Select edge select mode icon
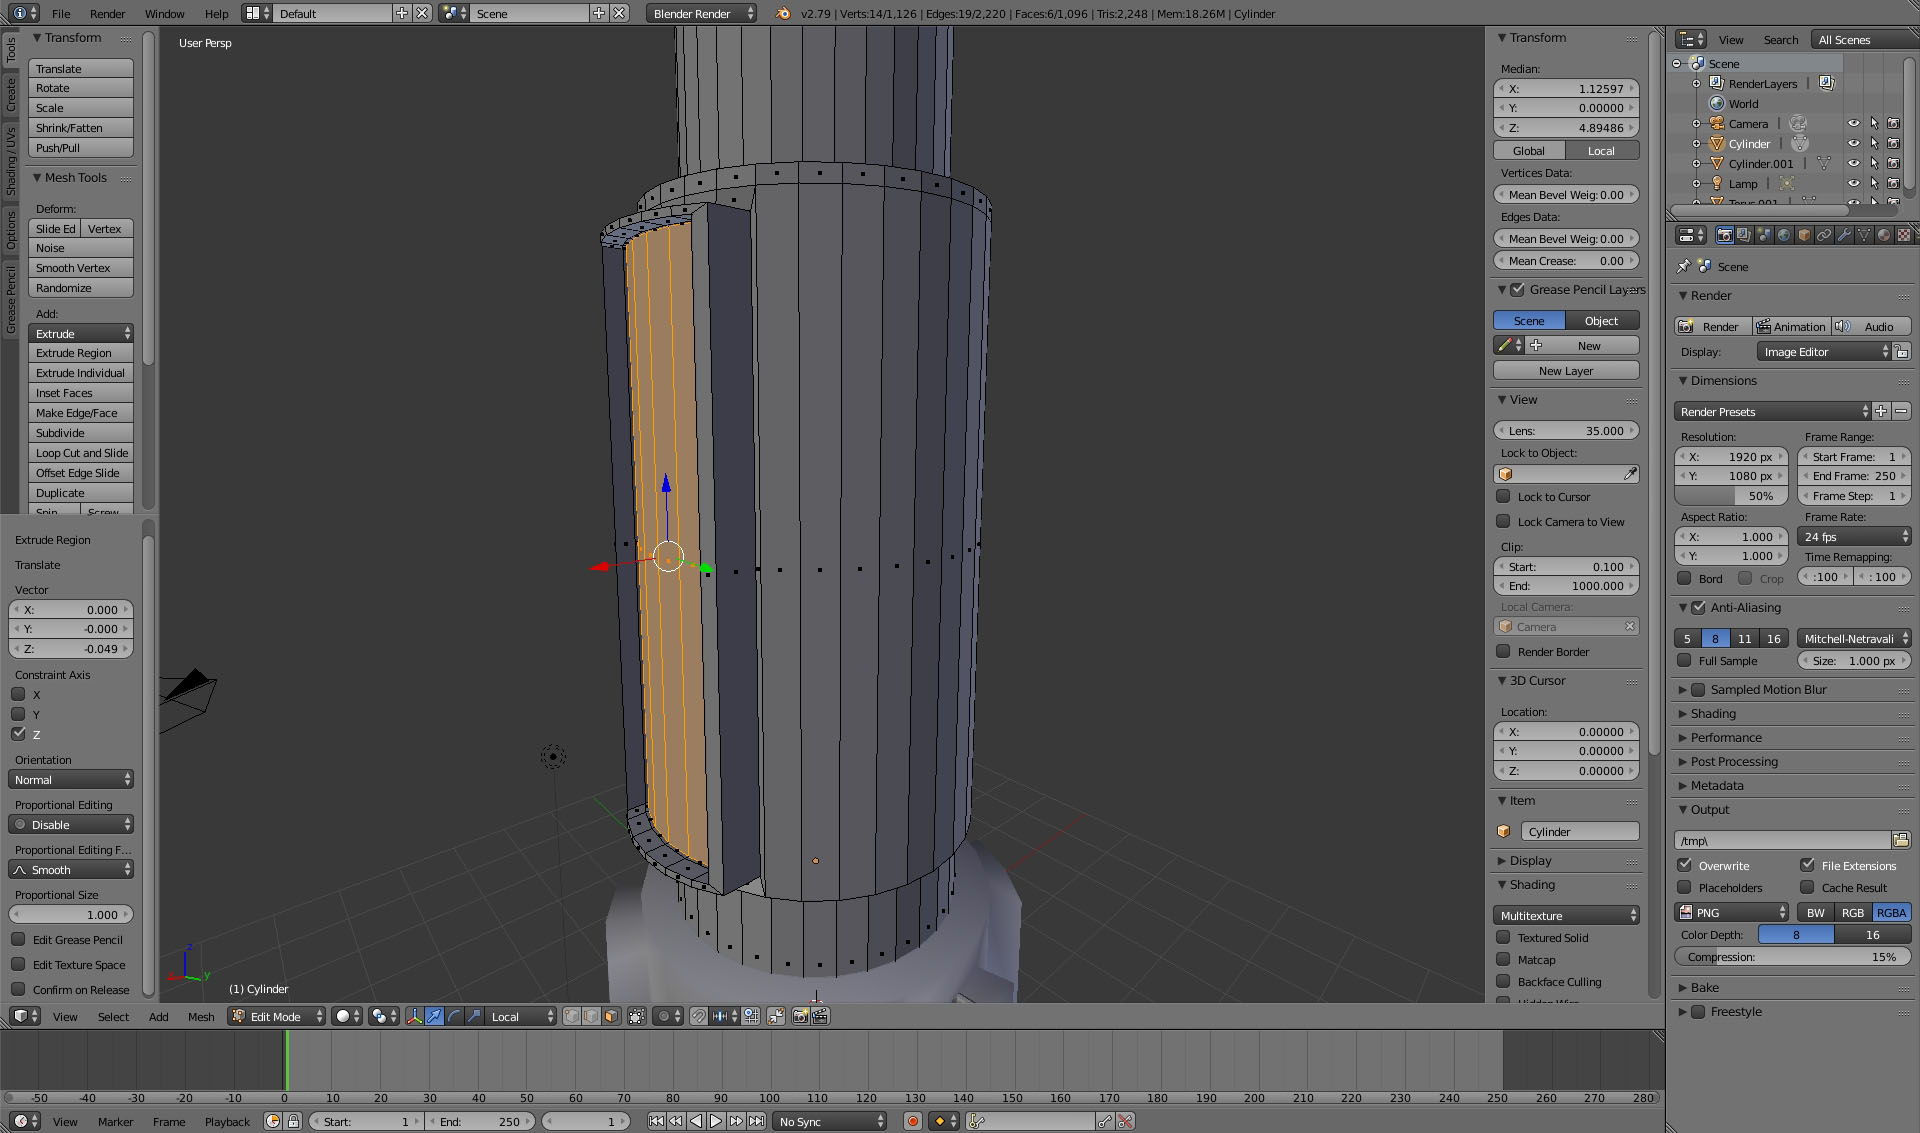Viewport: 1920px width, 1133px height. point(591,1016)
